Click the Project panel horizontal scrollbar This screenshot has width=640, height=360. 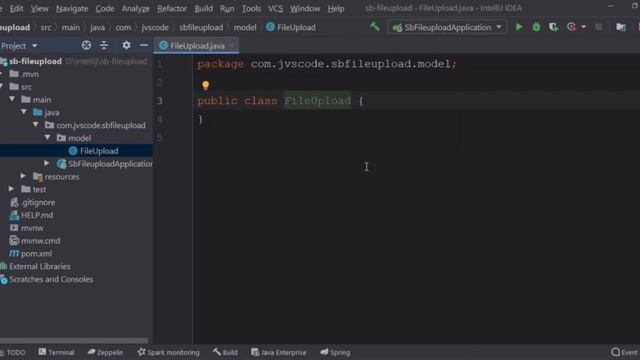click(74, 340)
